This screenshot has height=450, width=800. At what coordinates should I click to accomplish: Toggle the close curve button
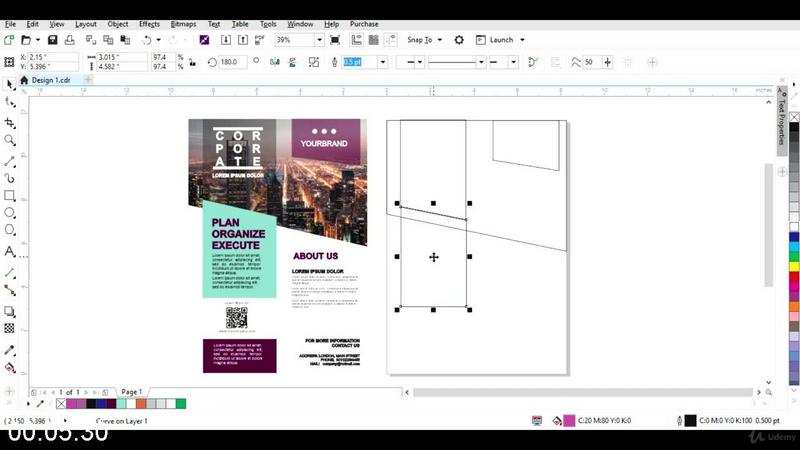tap(533, 62)
